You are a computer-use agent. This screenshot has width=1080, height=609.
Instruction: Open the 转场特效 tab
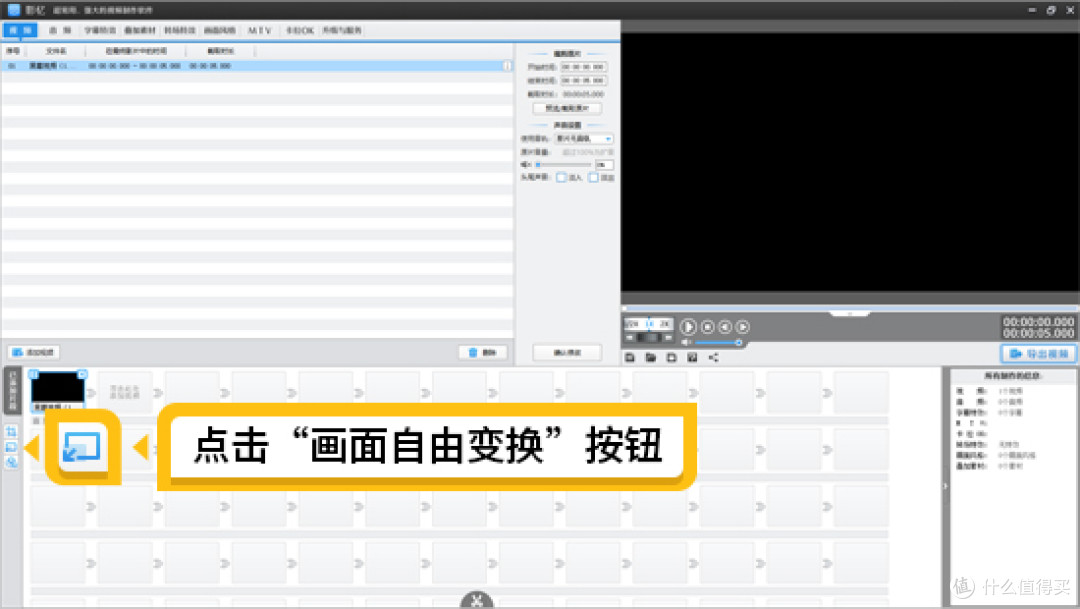coord(180,30)
